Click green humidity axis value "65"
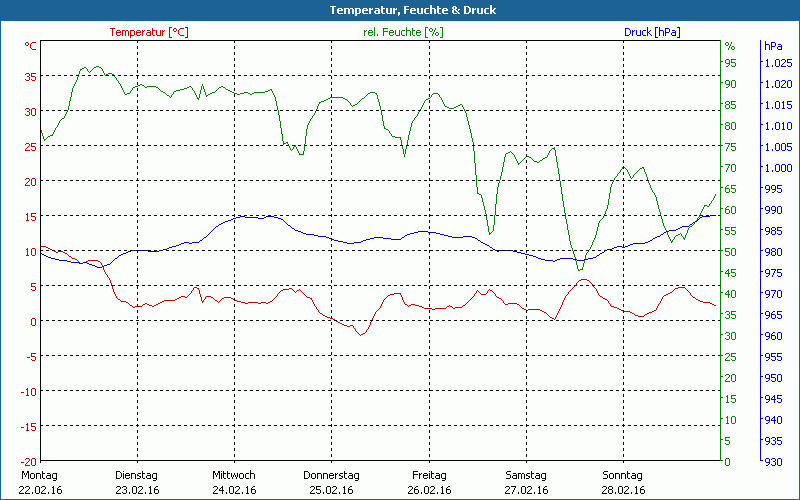Image resolution: width=800 pixels, height=500 pixels. tap(731, 189)
